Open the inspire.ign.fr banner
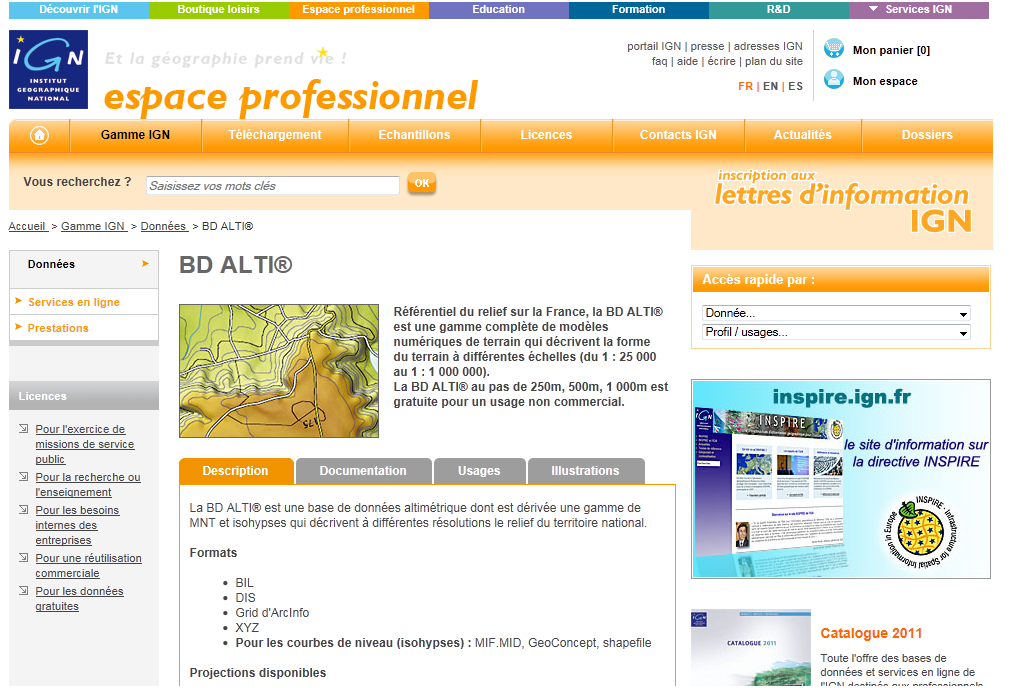This screenshot has height=688, width=1020. [x=841, y=479]
